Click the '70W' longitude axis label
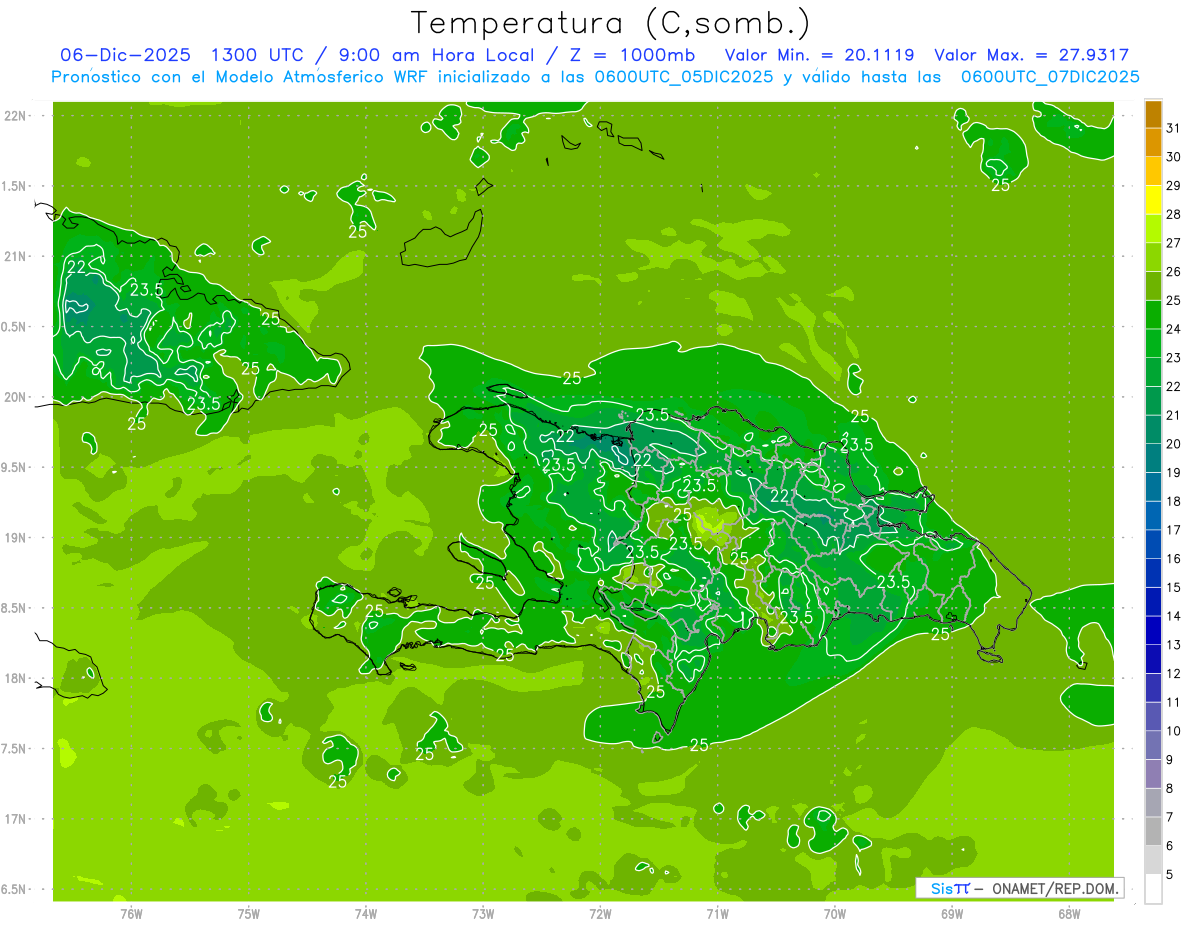1200x927 pixels. click(x=835, y=913)
